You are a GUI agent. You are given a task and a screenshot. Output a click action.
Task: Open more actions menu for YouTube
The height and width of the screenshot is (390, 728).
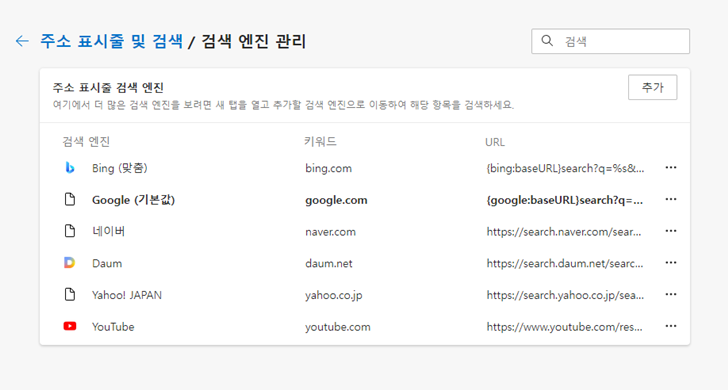tap(670, 326)
